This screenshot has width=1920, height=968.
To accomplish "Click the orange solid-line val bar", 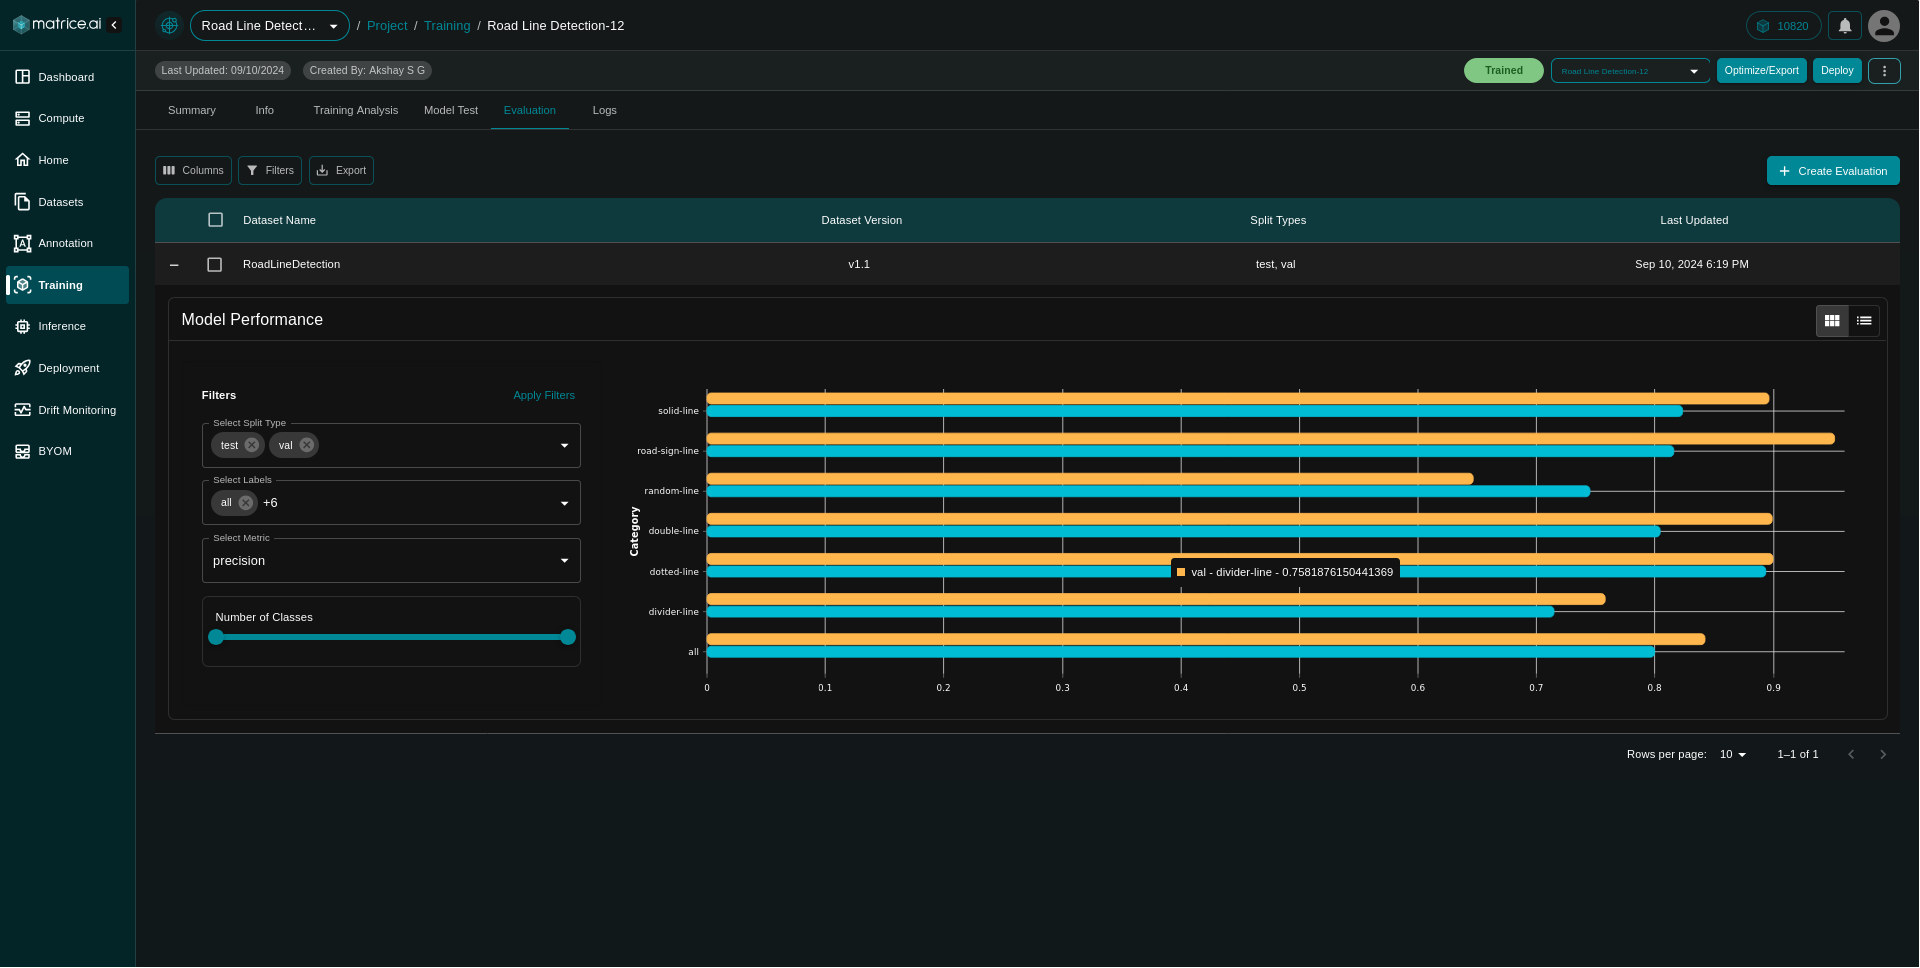I will click(1238, 398).
